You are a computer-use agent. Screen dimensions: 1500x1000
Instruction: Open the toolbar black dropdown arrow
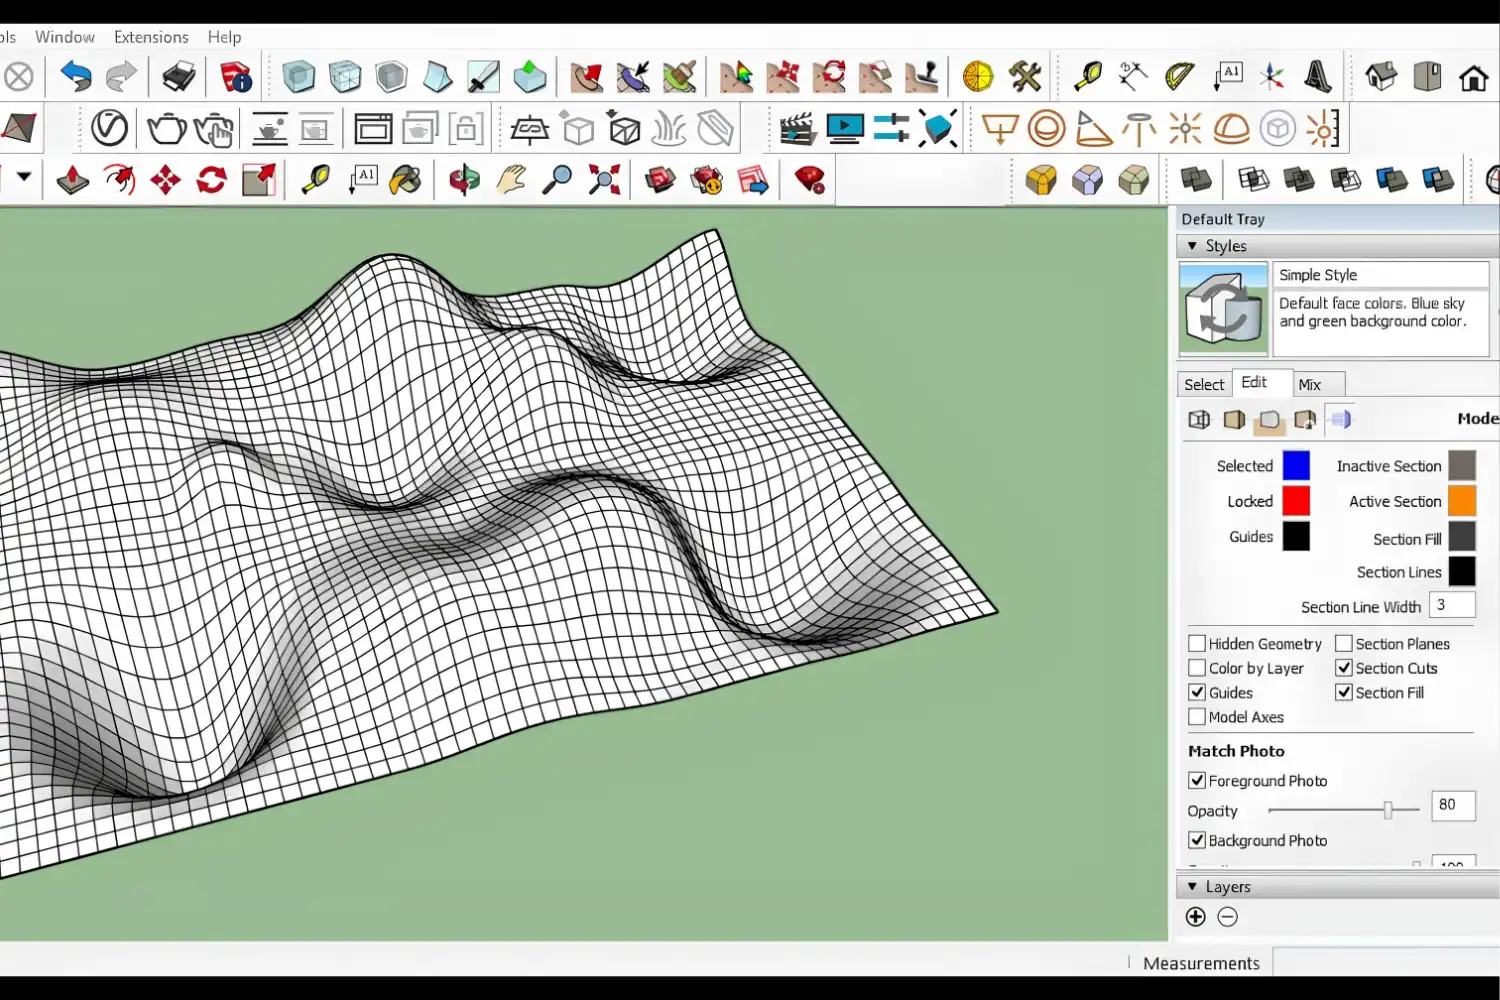tap(24, 177)
